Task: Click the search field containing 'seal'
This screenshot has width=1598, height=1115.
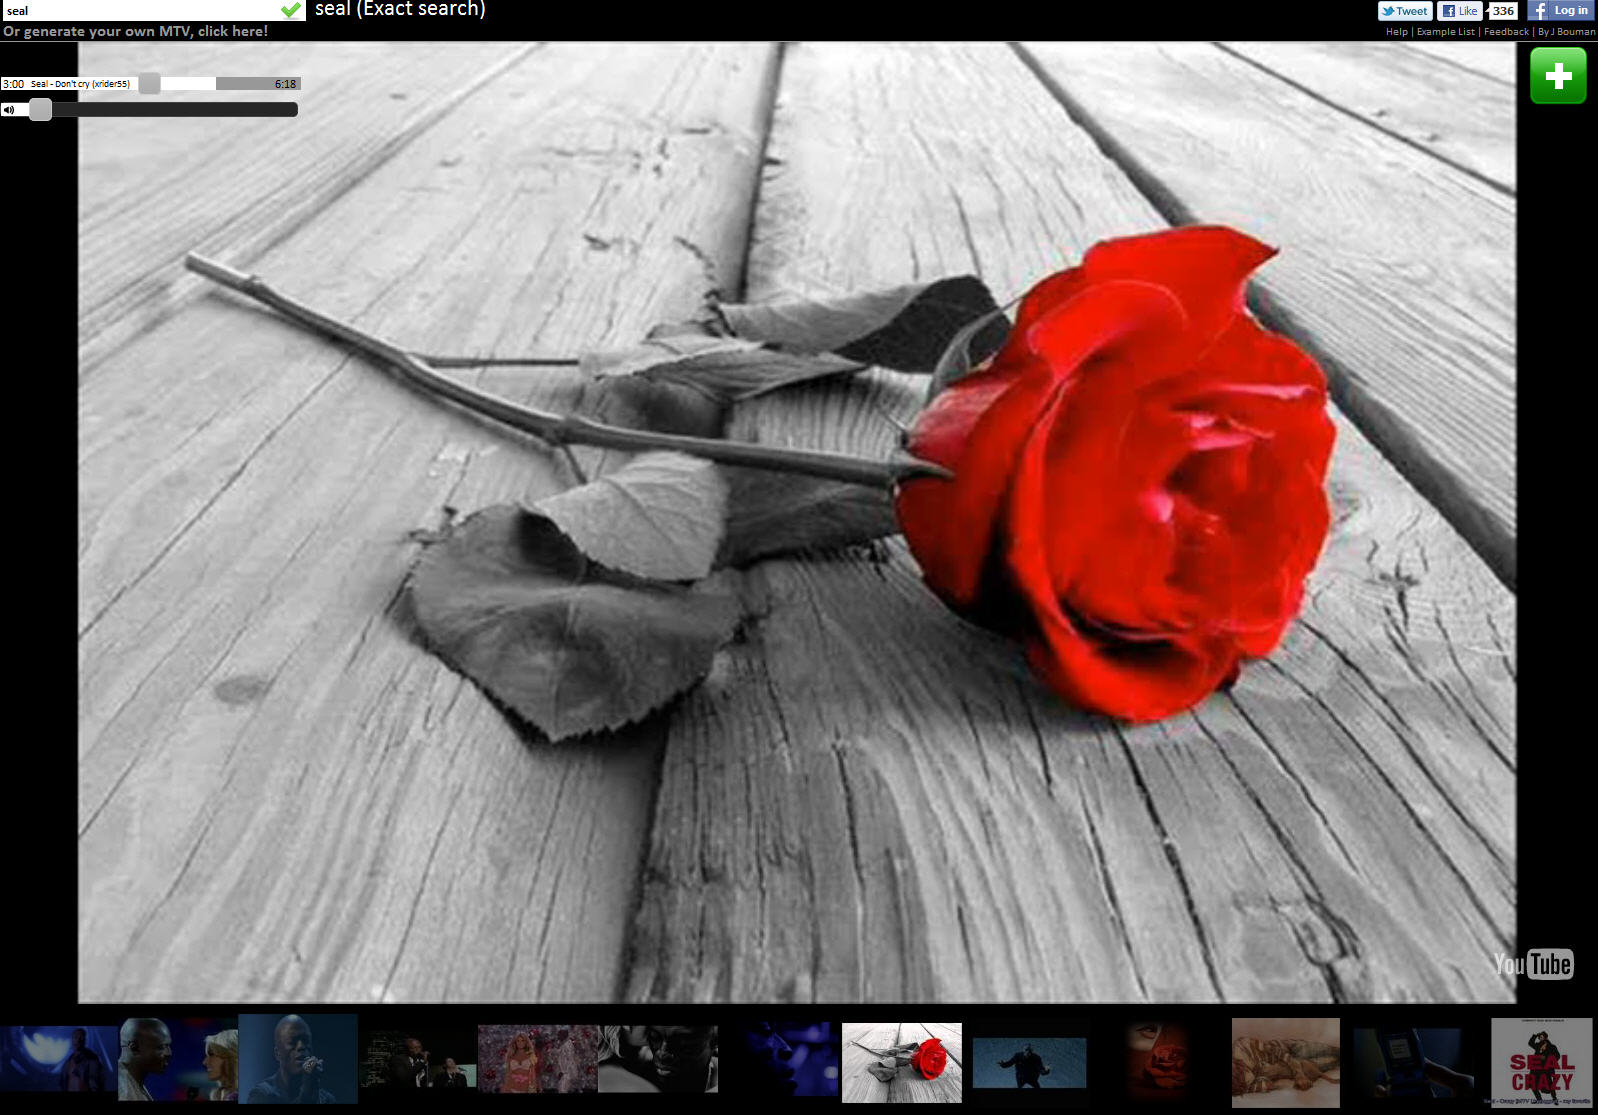Action: pos(140,11)
